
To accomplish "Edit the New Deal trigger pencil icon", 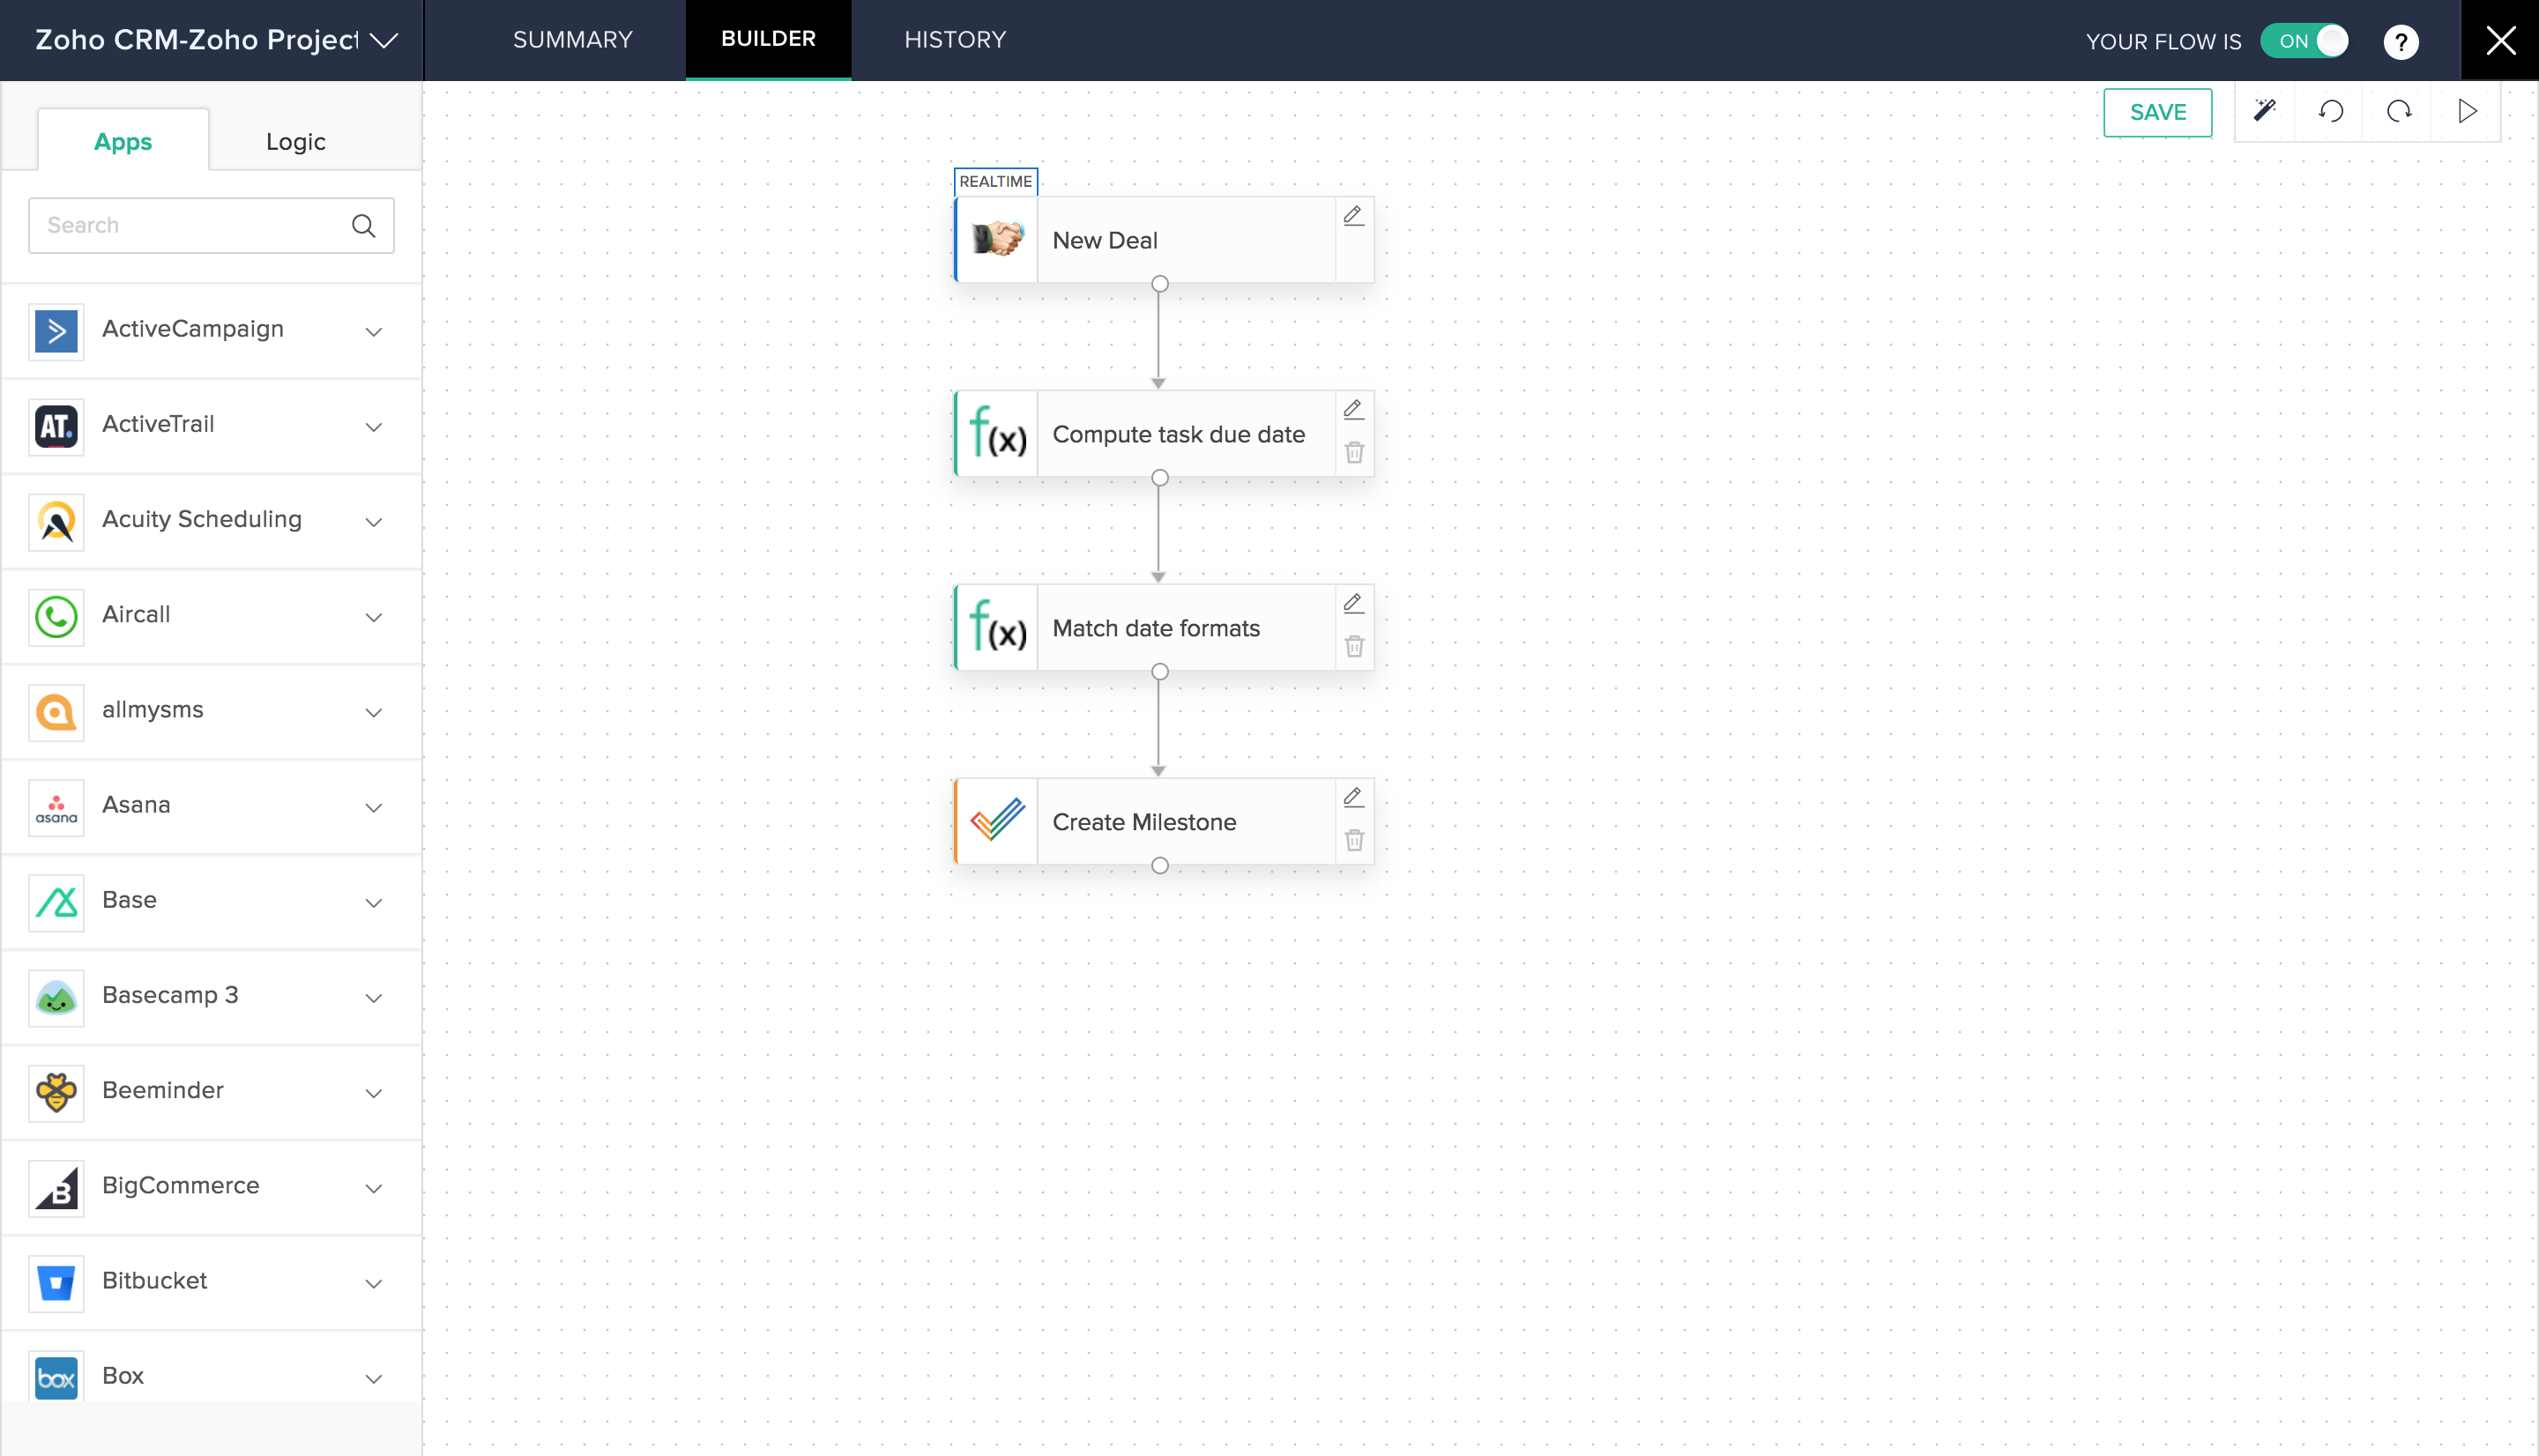I will pos(1353,216).
